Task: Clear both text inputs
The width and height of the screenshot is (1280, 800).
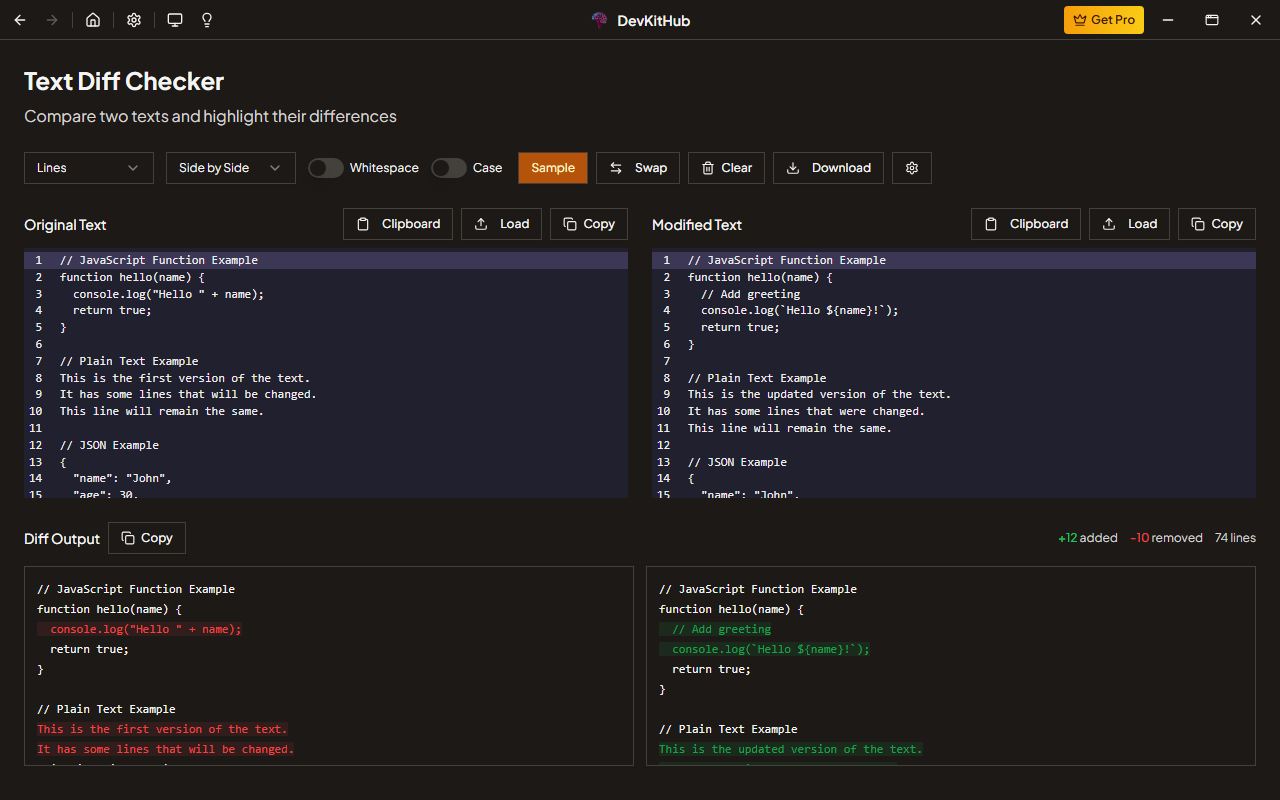Action: [727, 168]
